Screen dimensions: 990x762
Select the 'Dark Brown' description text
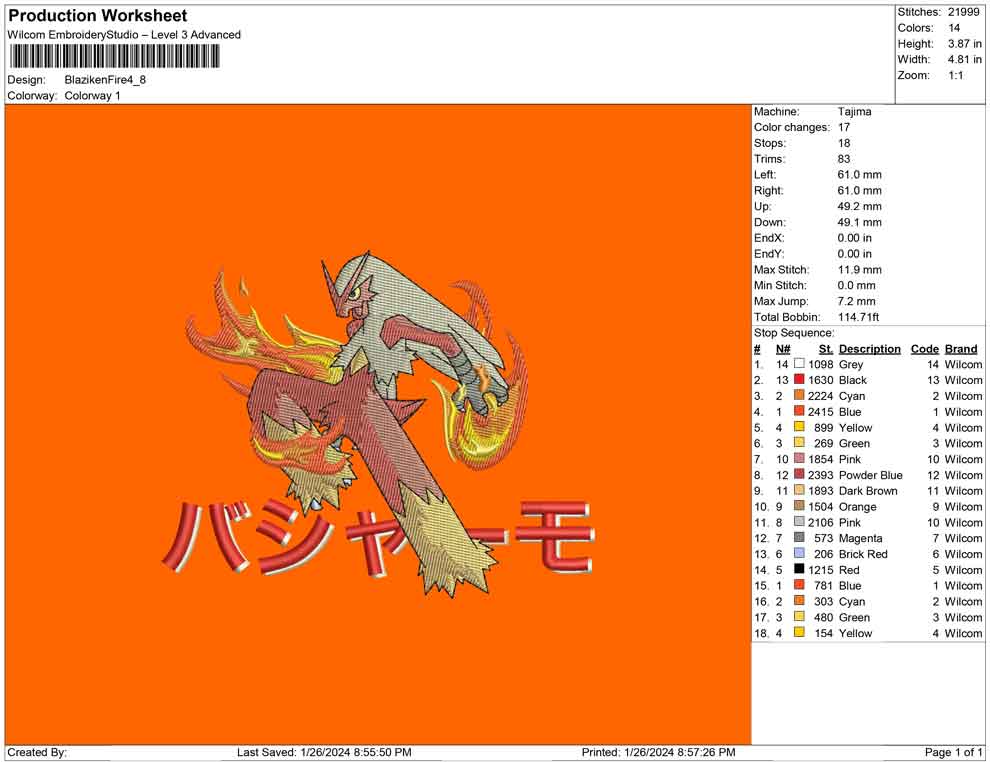pyautogui.click(x=868, y=491)
